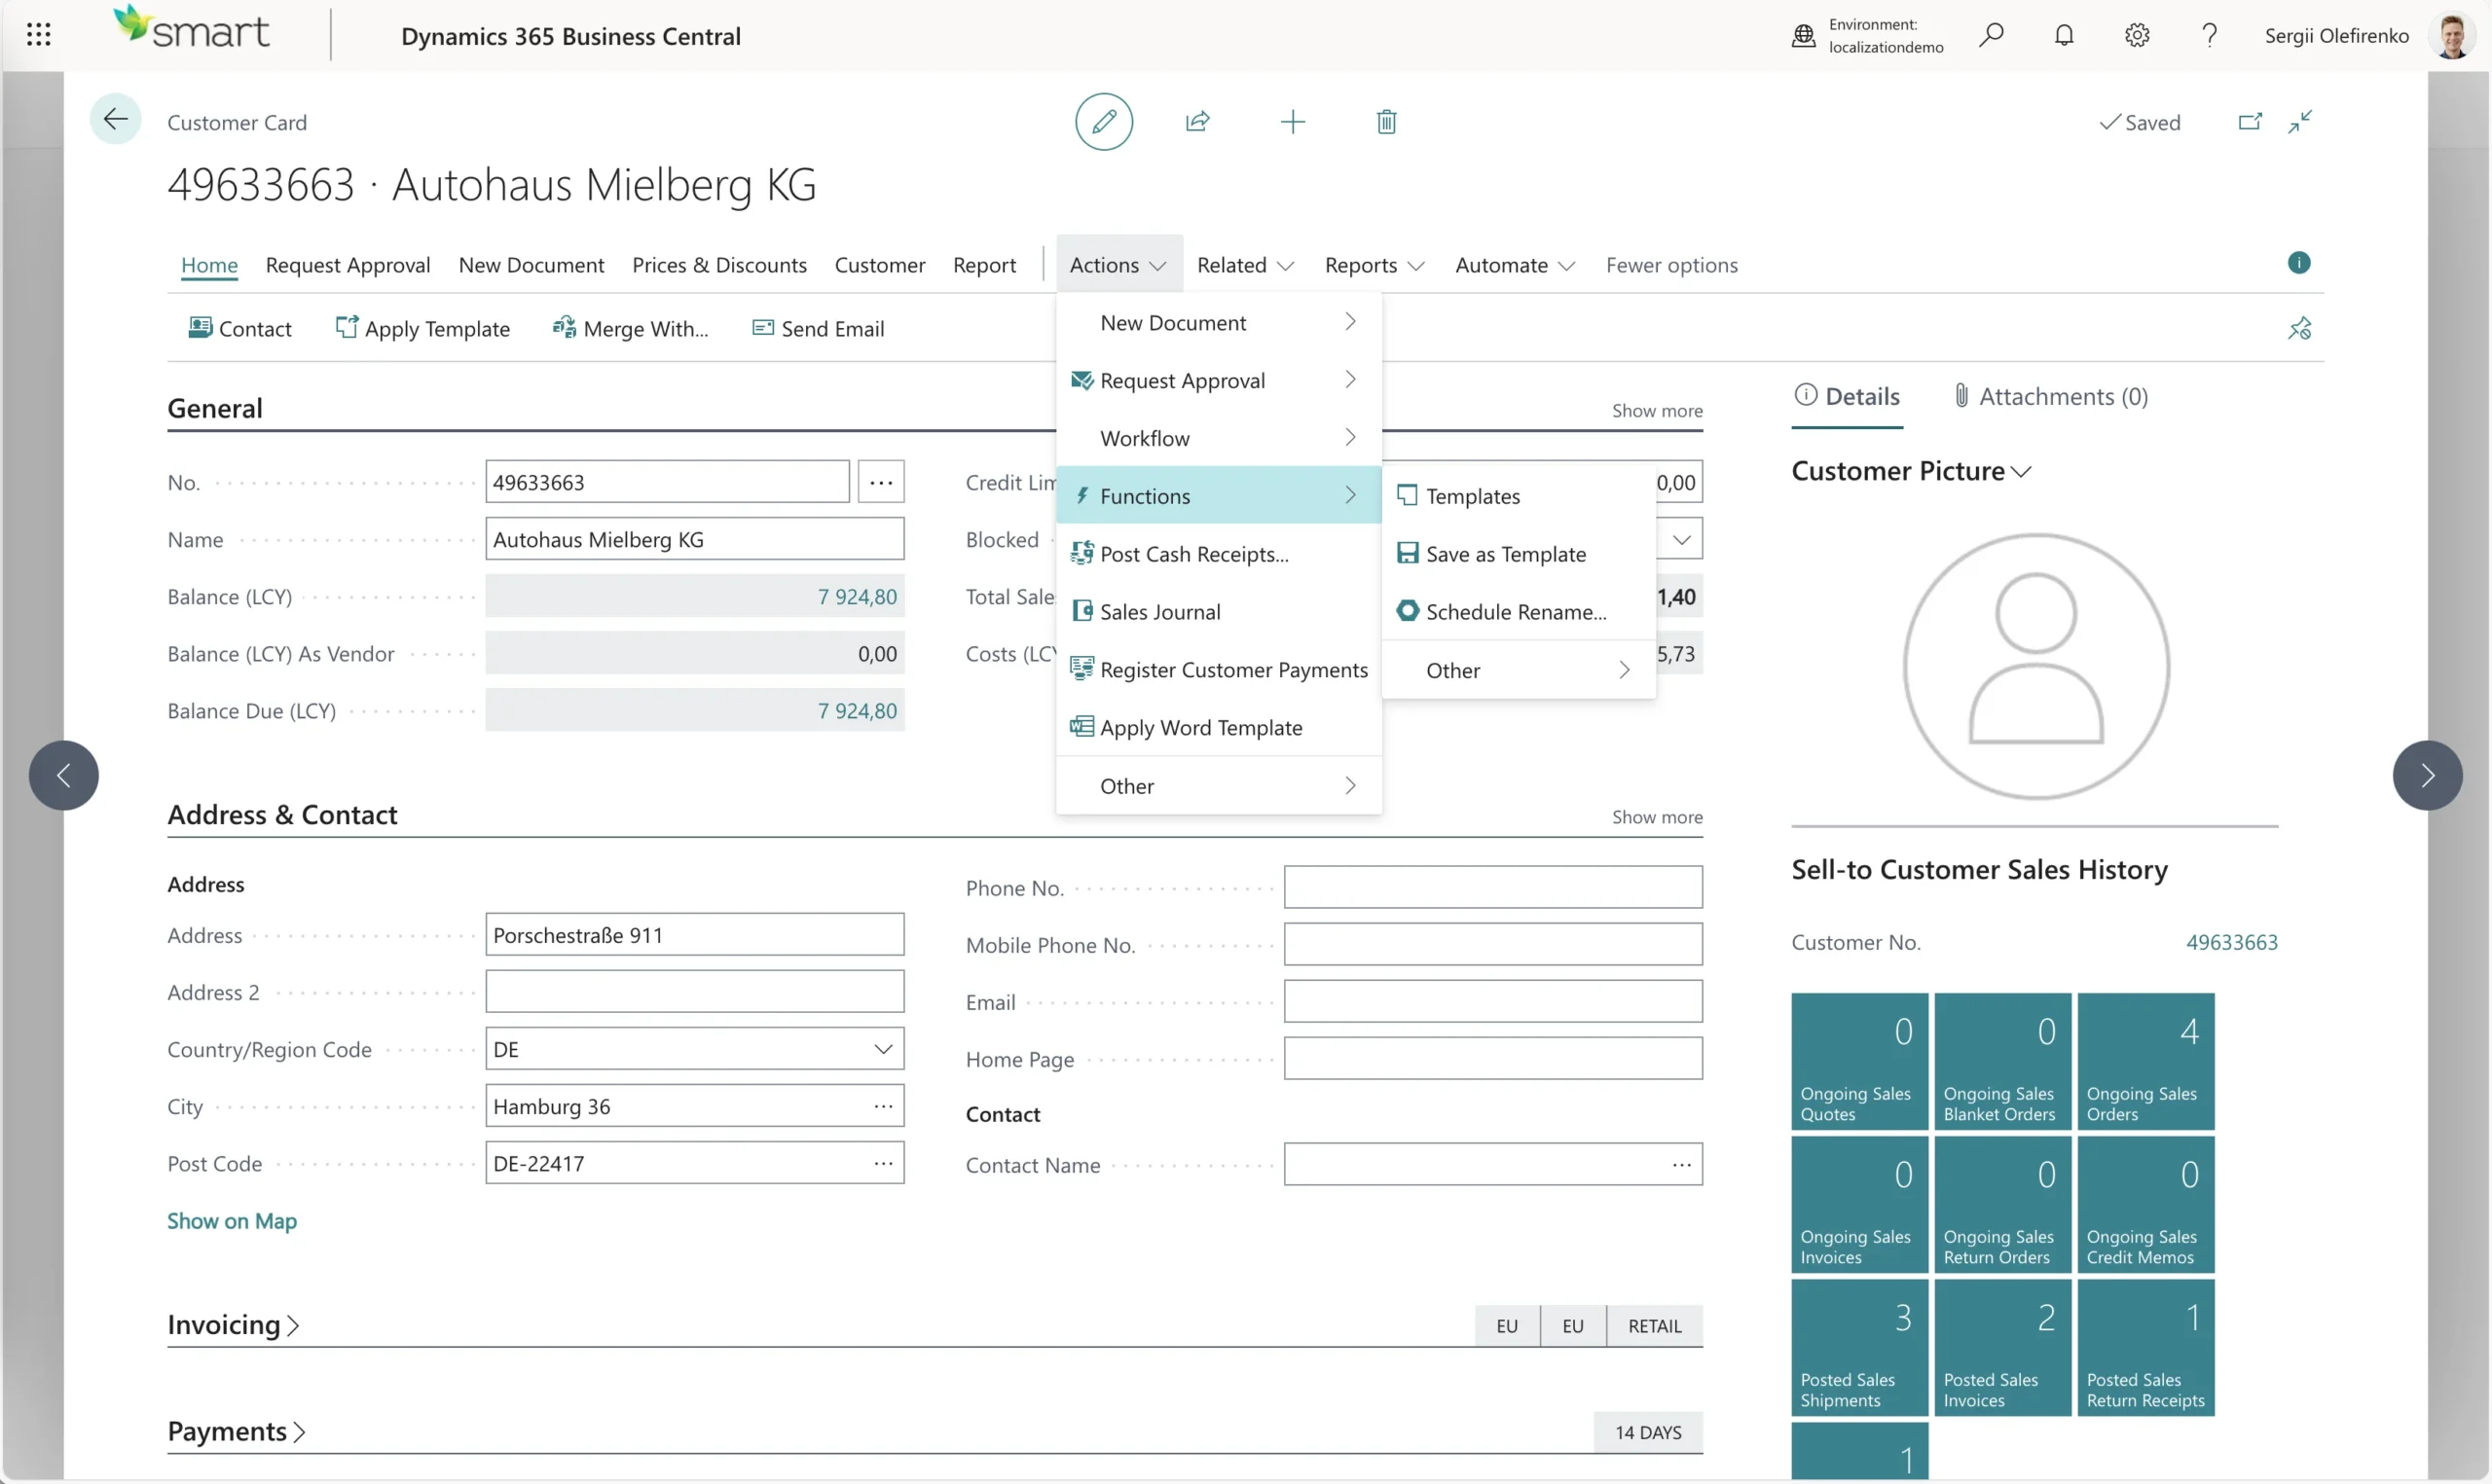Click the share icon in header
This screenshot has height=1484, width=2492.
[1197, 122]
